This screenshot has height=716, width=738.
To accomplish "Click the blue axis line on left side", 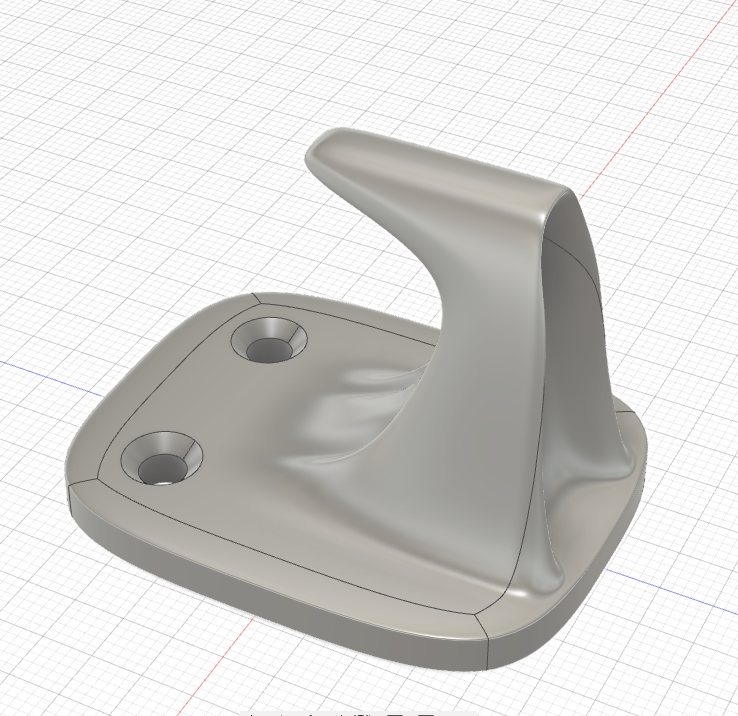I will [51, 378].
